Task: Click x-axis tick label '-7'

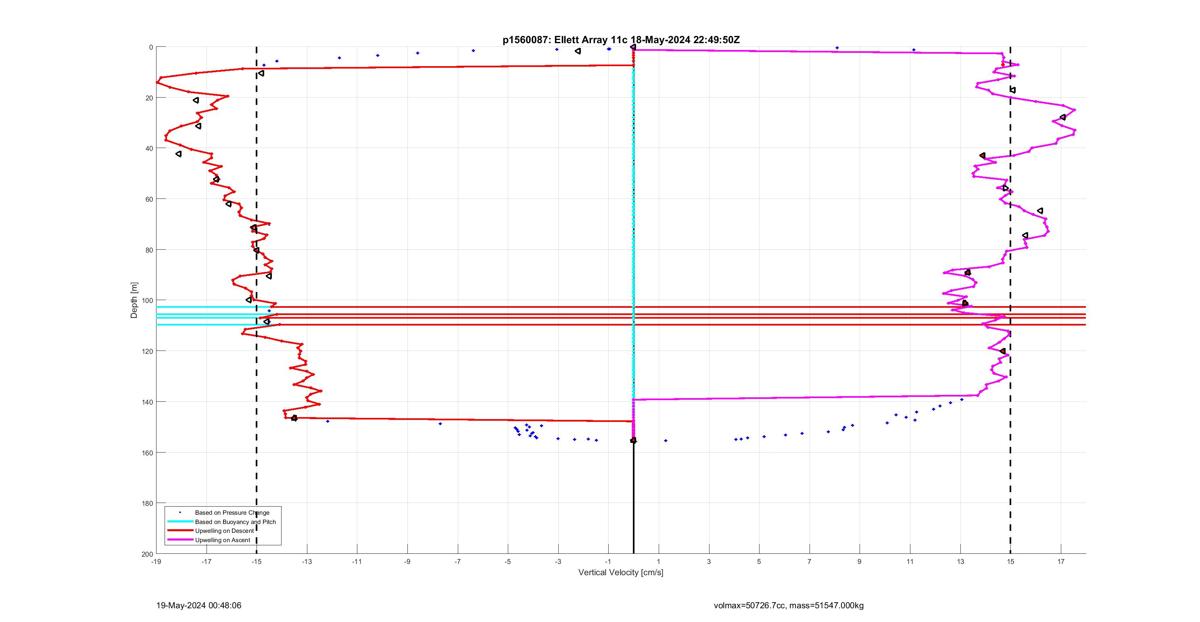Action: click(x=457, y=562)
